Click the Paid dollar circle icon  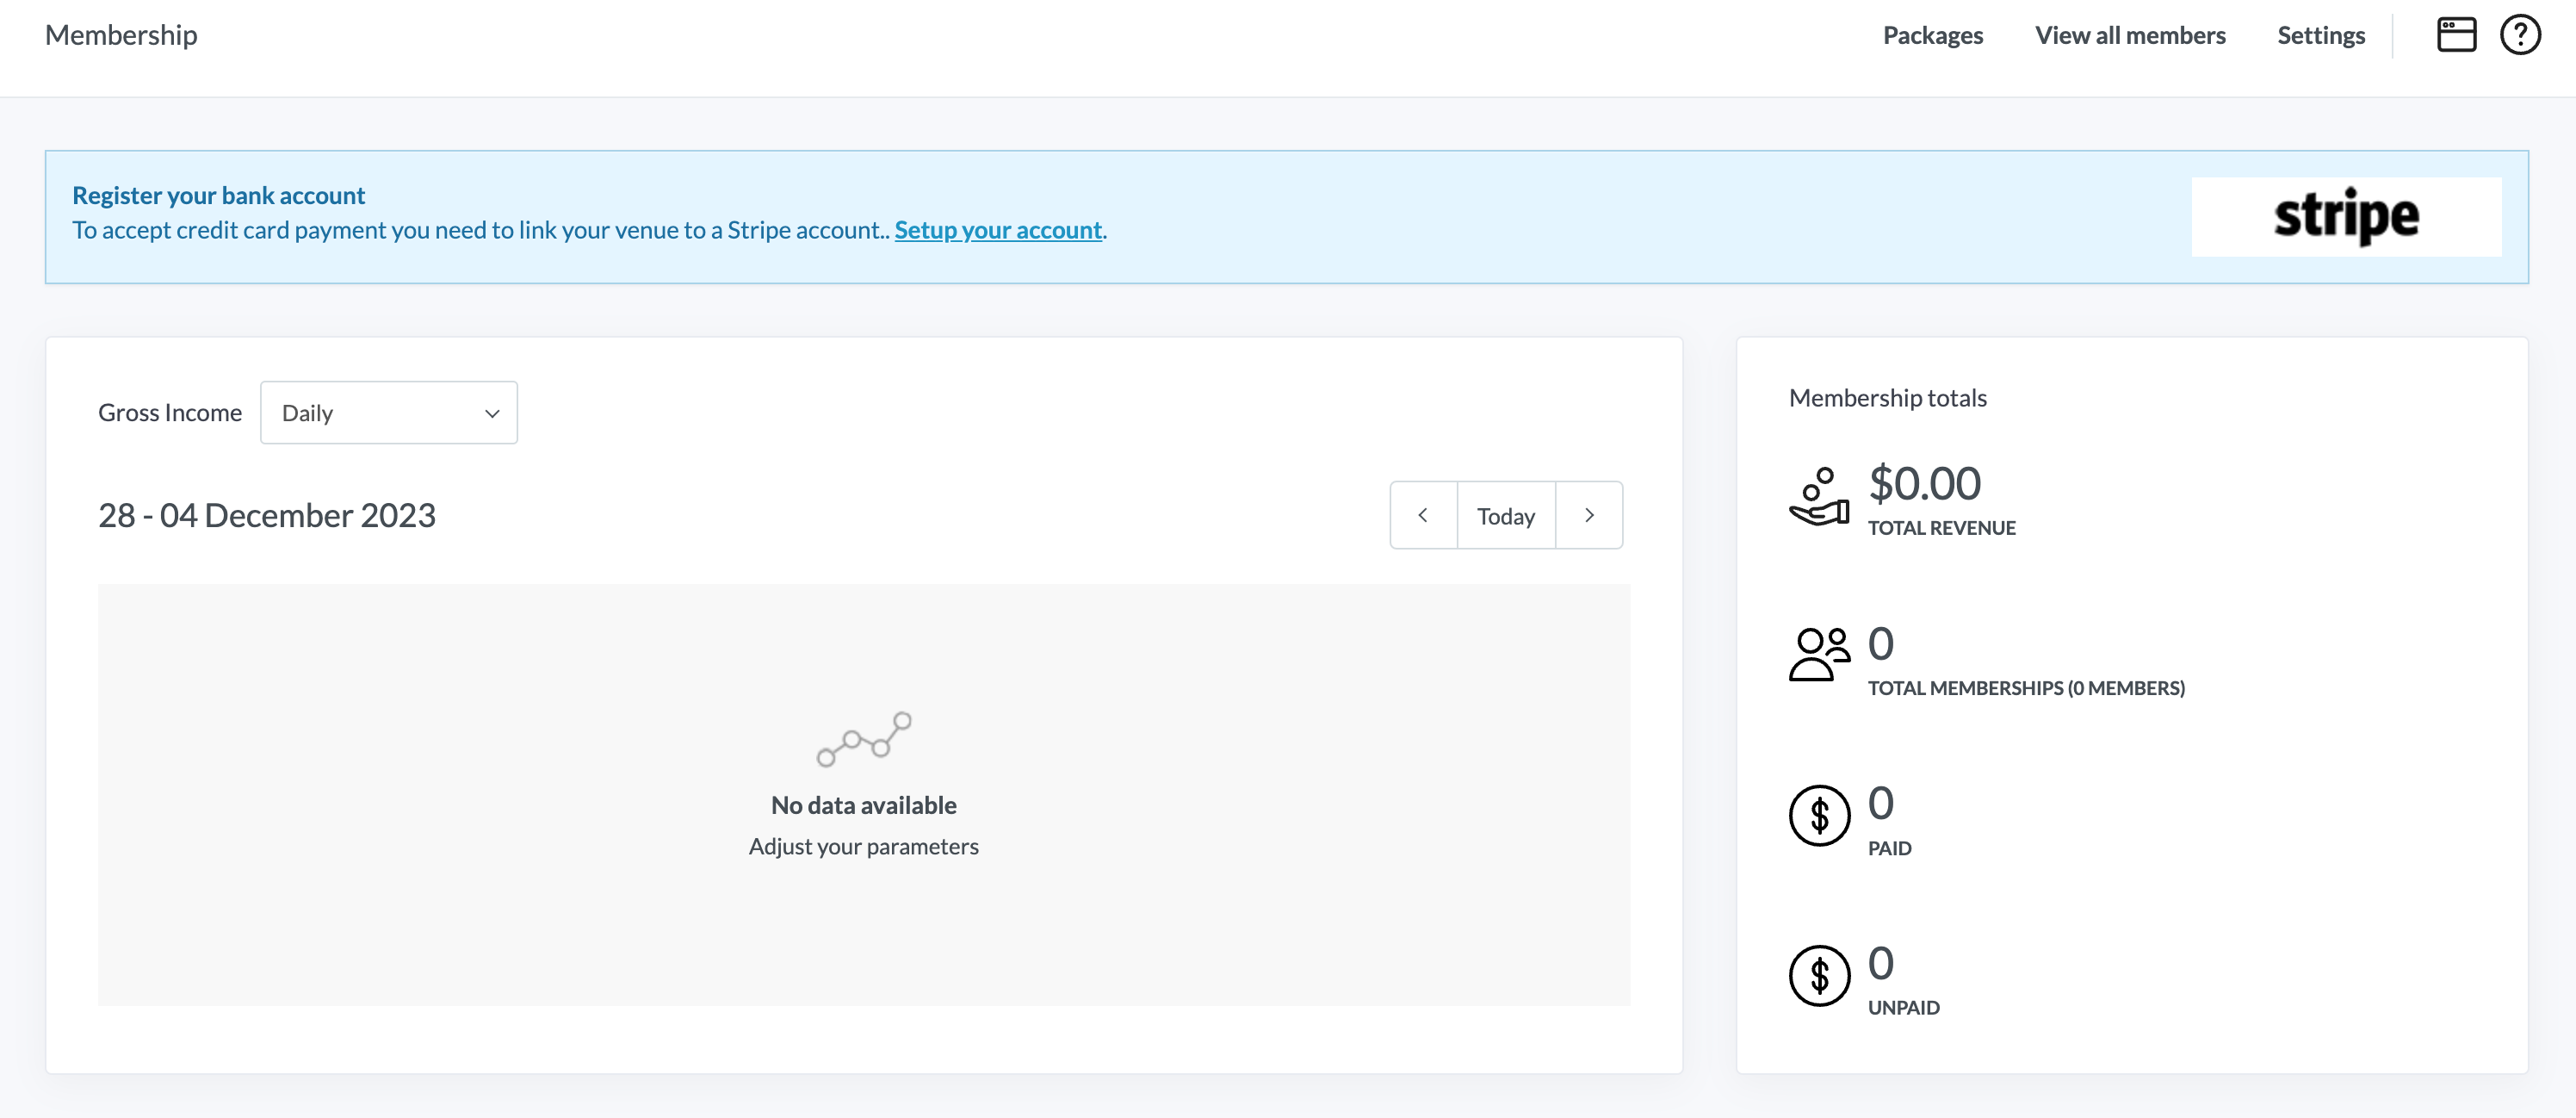(1818, 816)
